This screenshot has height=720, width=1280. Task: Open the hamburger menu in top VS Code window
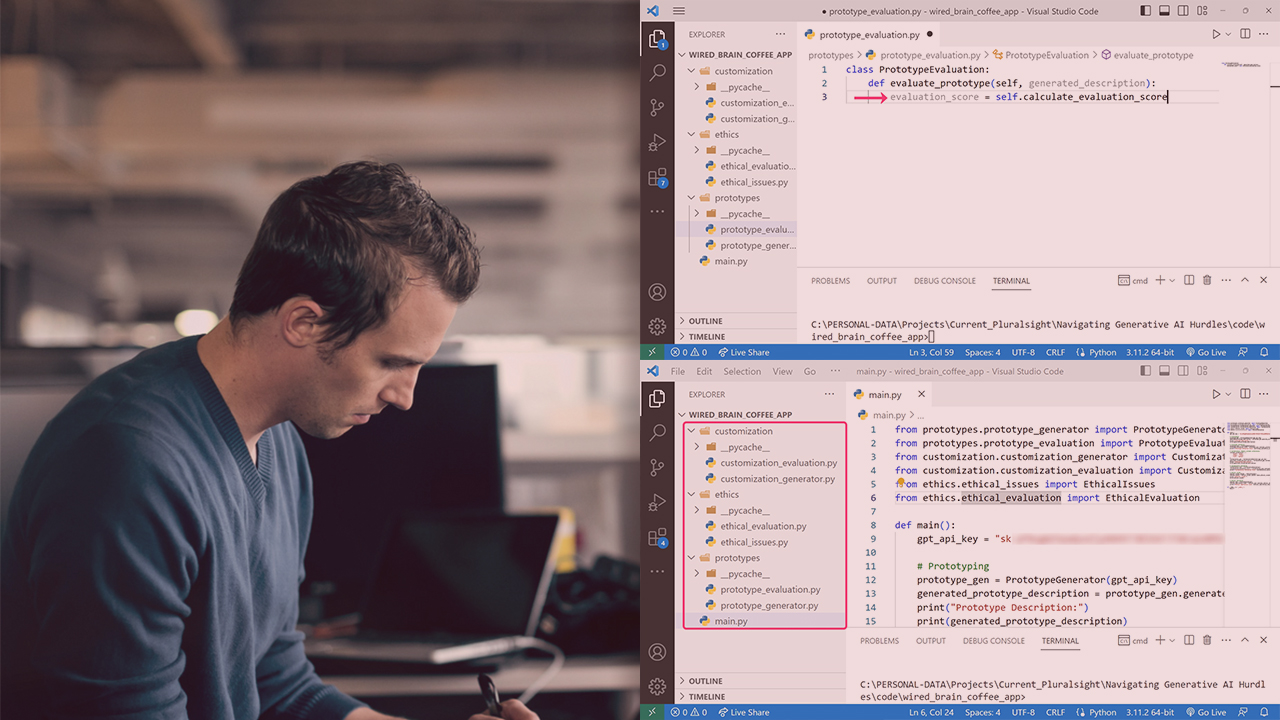(x=679, y=11)
